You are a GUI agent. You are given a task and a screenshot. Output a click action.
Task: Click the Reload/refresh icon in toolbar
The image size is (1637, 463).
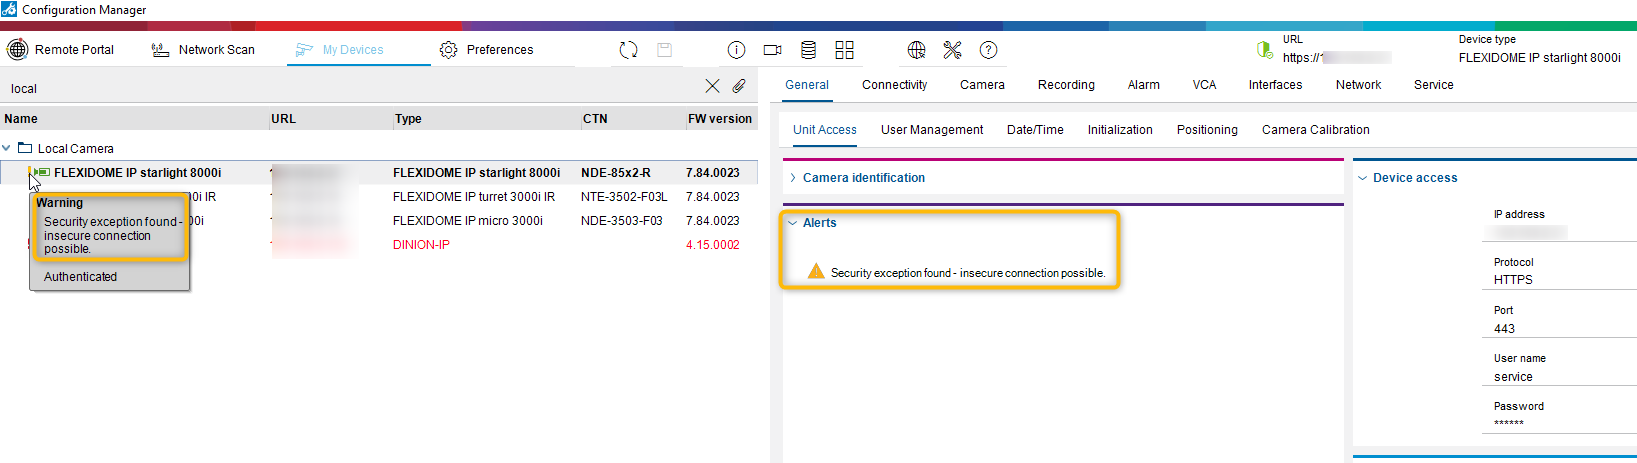coord(628,50)
